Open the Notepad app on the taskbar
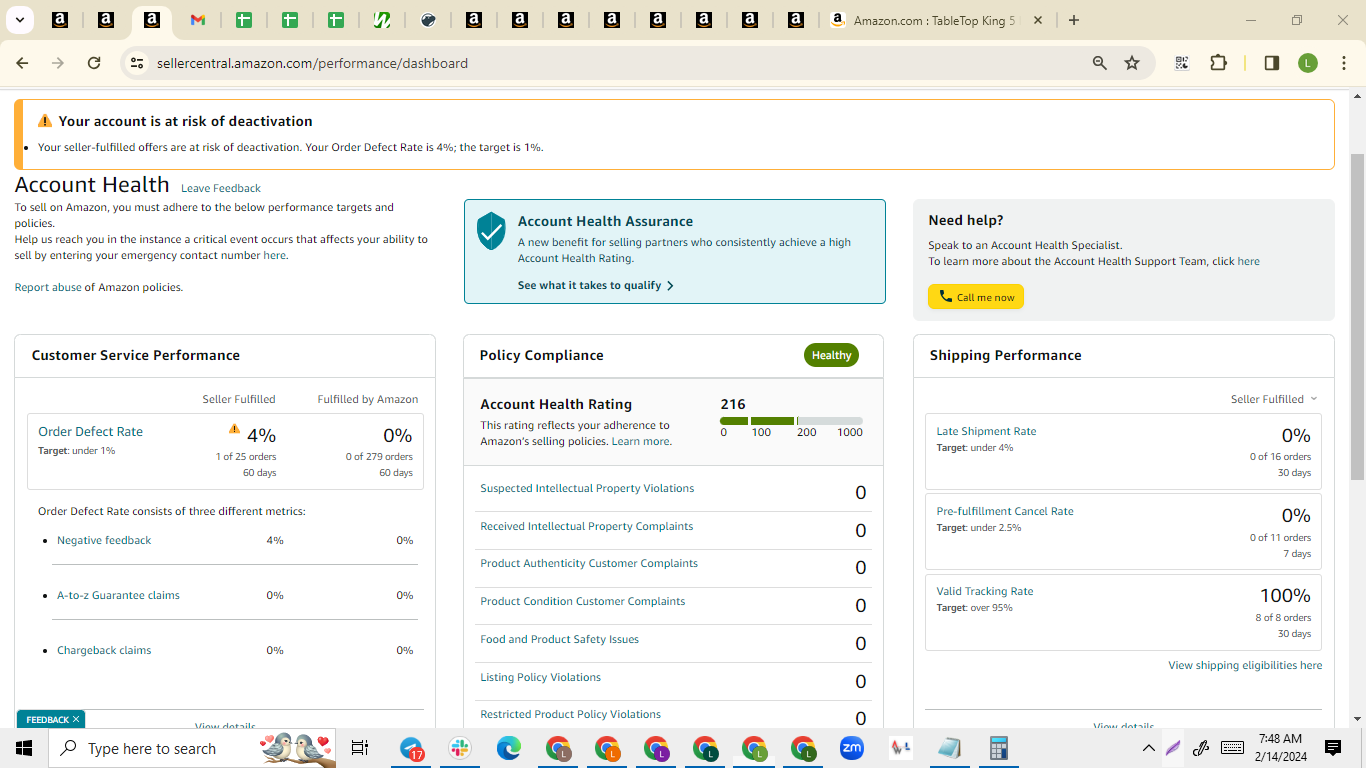 [x=949, y=748]
